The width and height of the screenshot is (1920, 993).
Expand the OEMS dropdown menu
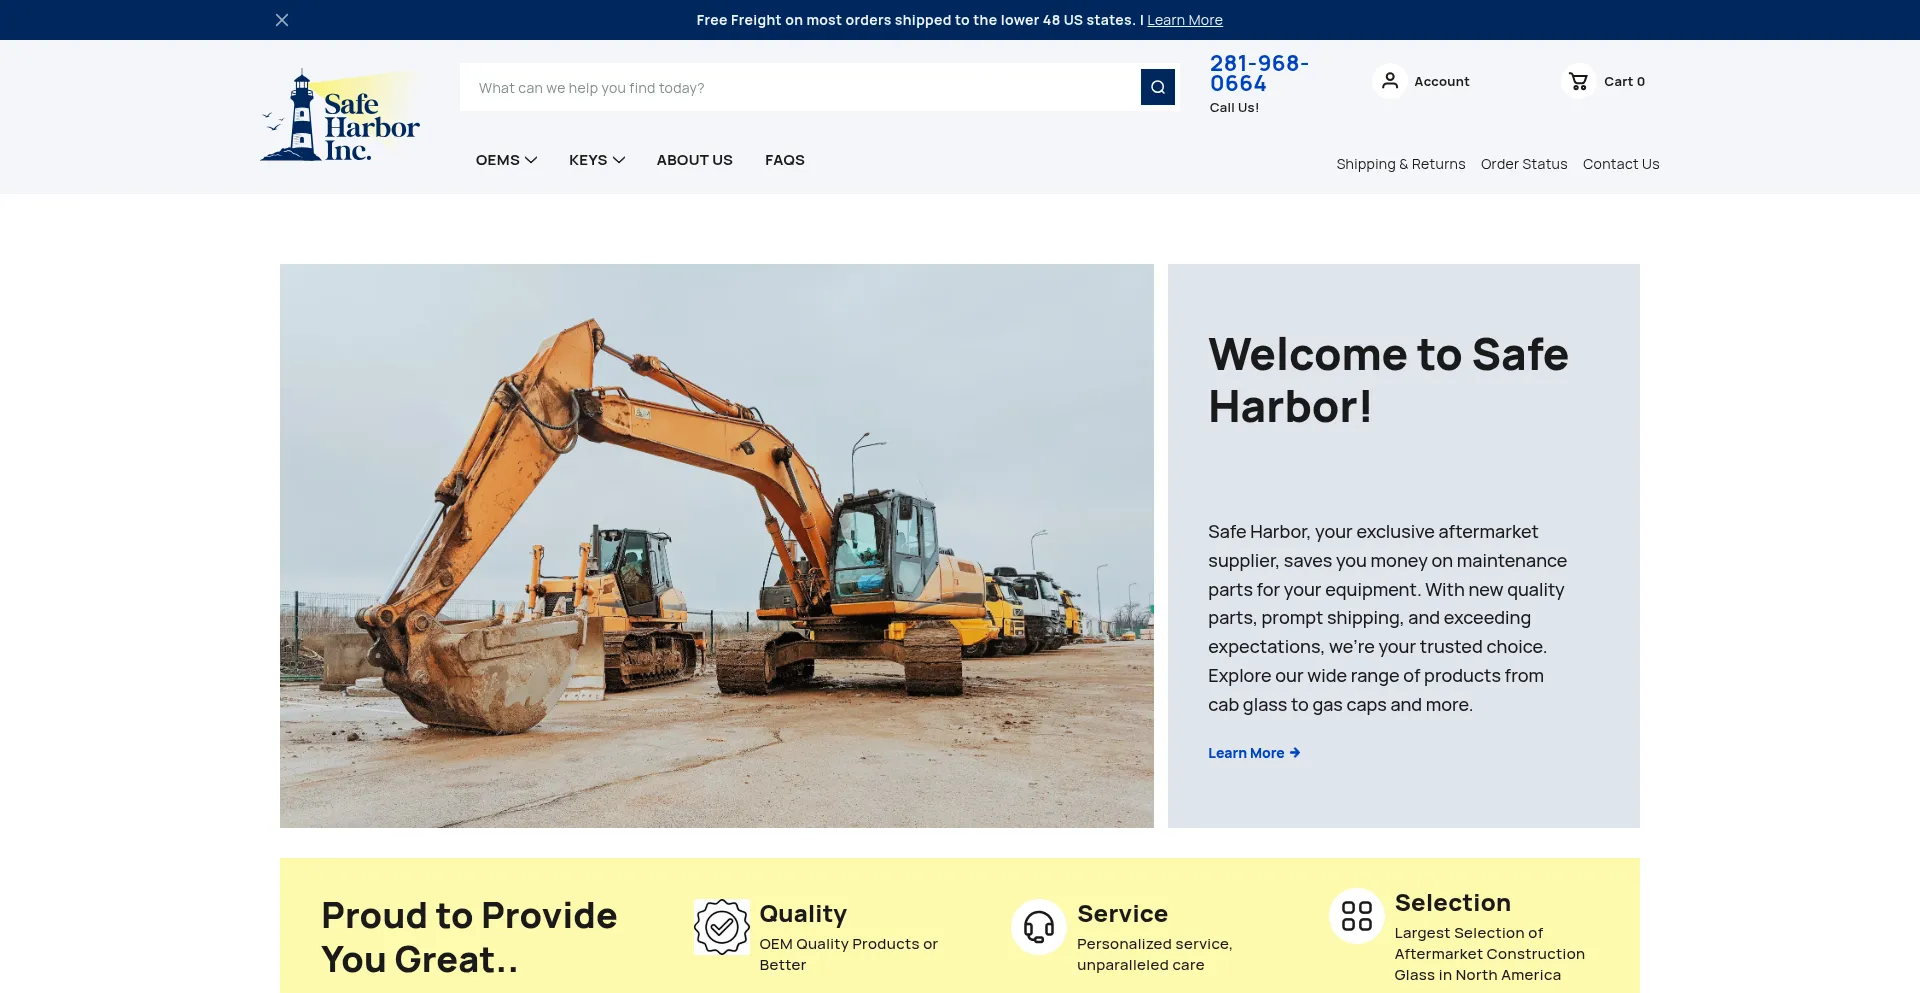[x=506, y=160]
